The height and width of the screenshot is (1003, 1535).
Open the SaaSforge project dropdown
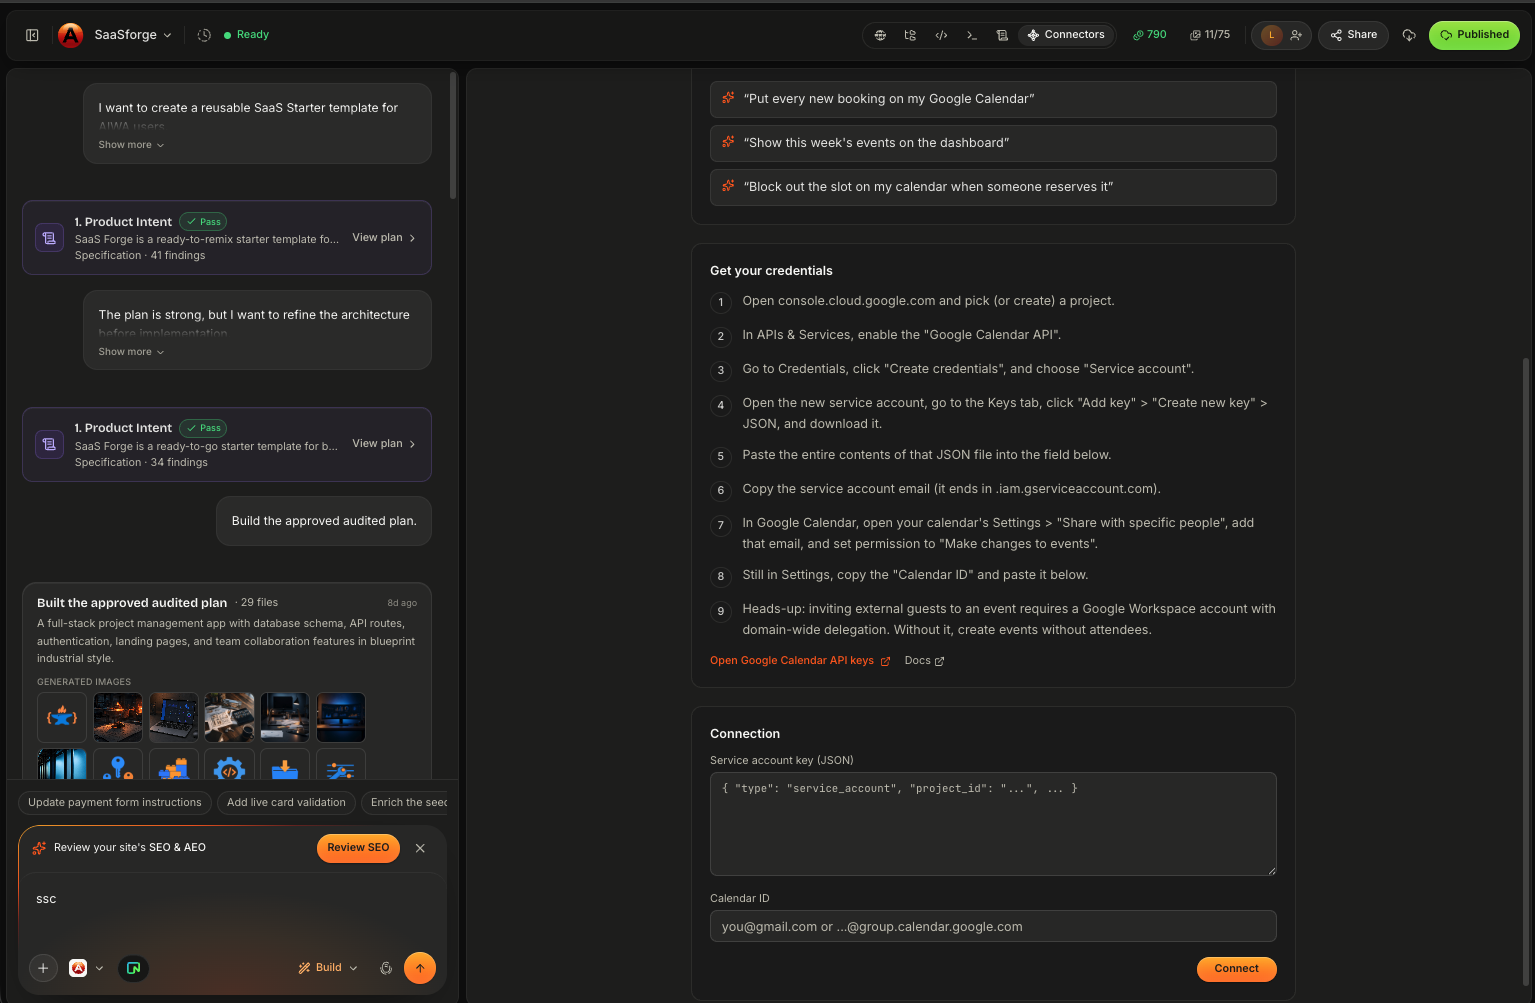pyautogui.click(x=132, y=35)
